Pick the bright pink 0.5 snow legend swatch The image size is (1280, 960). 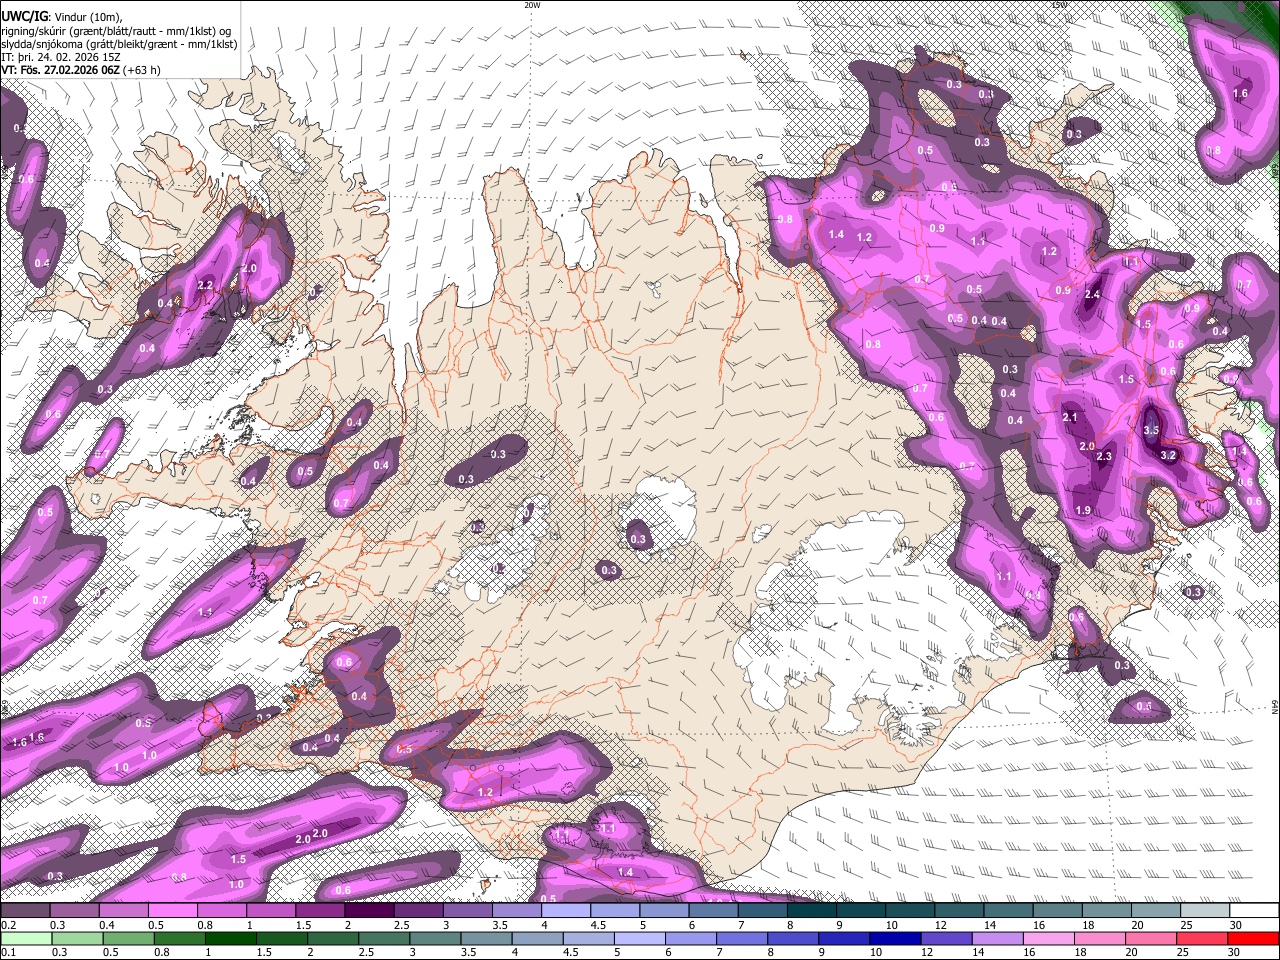click(172, 911)
